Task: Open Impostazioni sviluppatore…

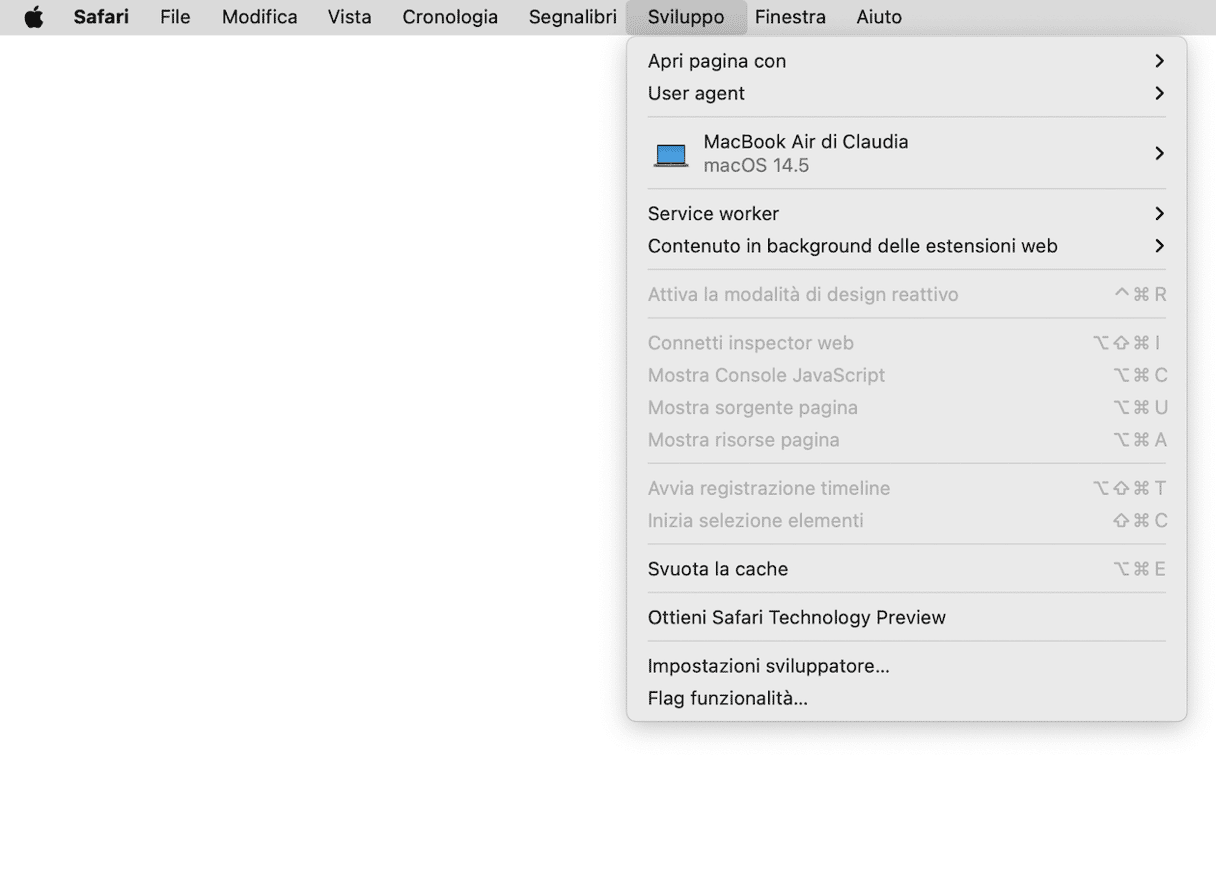Action: pyautogui.click(x=906, y=666)
